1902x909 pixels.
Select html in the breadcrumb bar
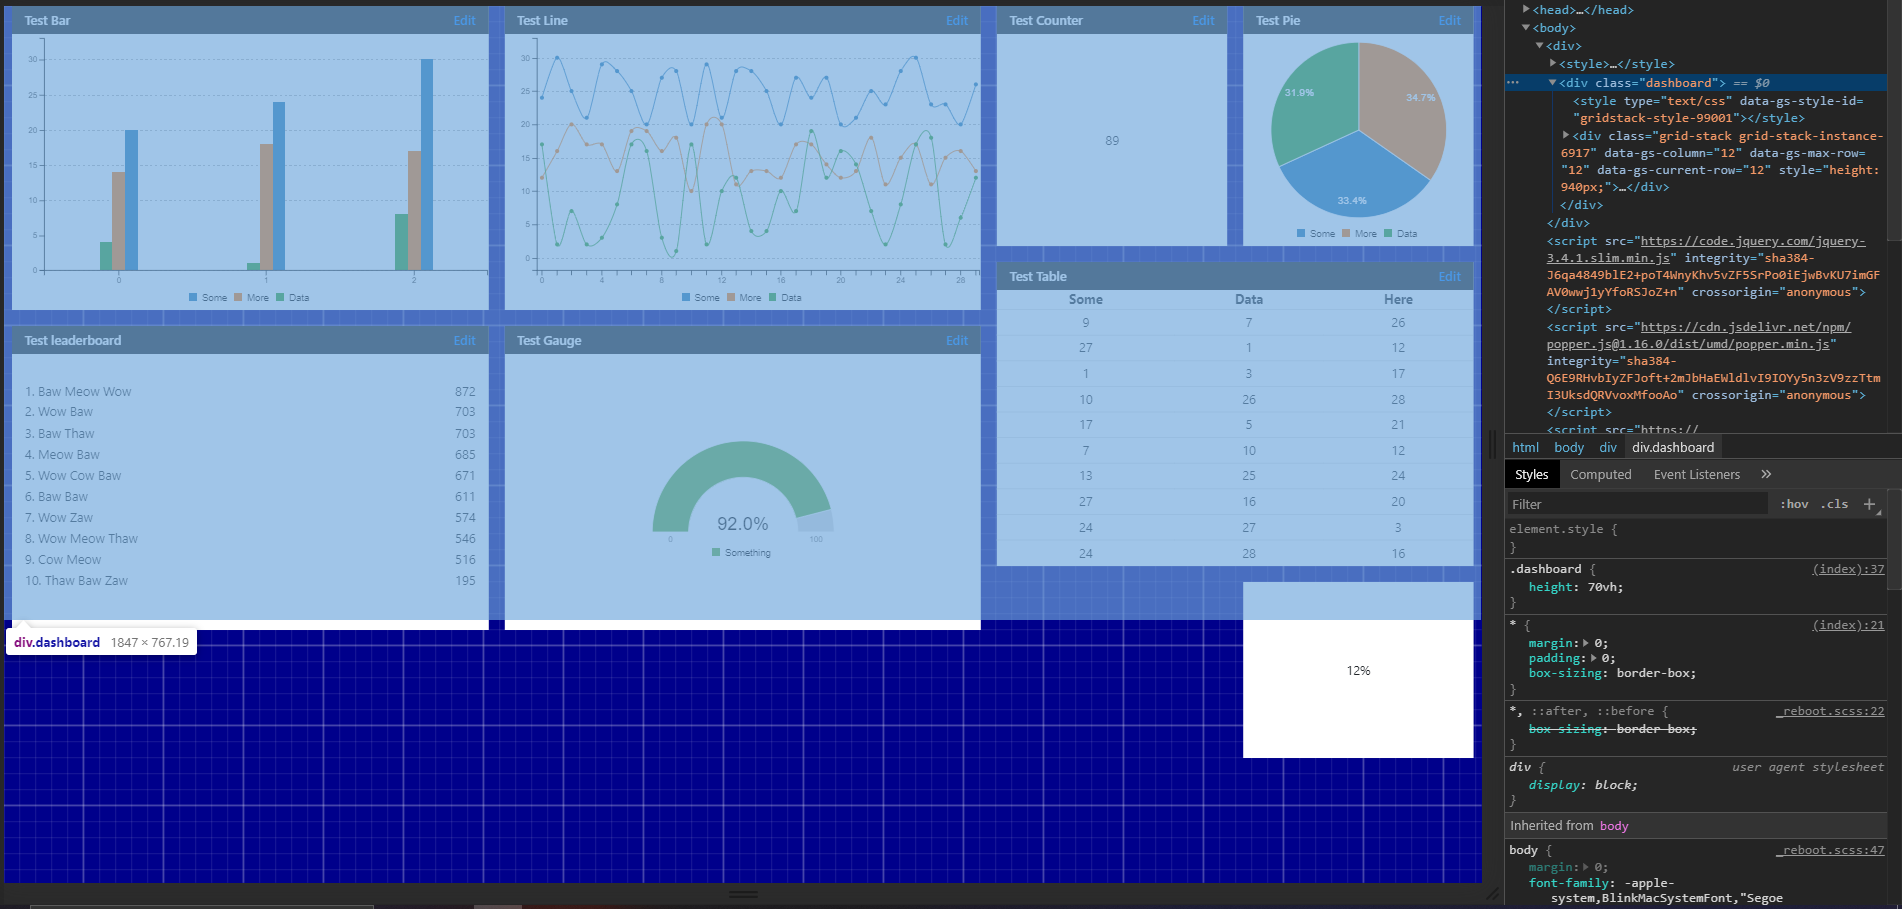point(1525,447)
